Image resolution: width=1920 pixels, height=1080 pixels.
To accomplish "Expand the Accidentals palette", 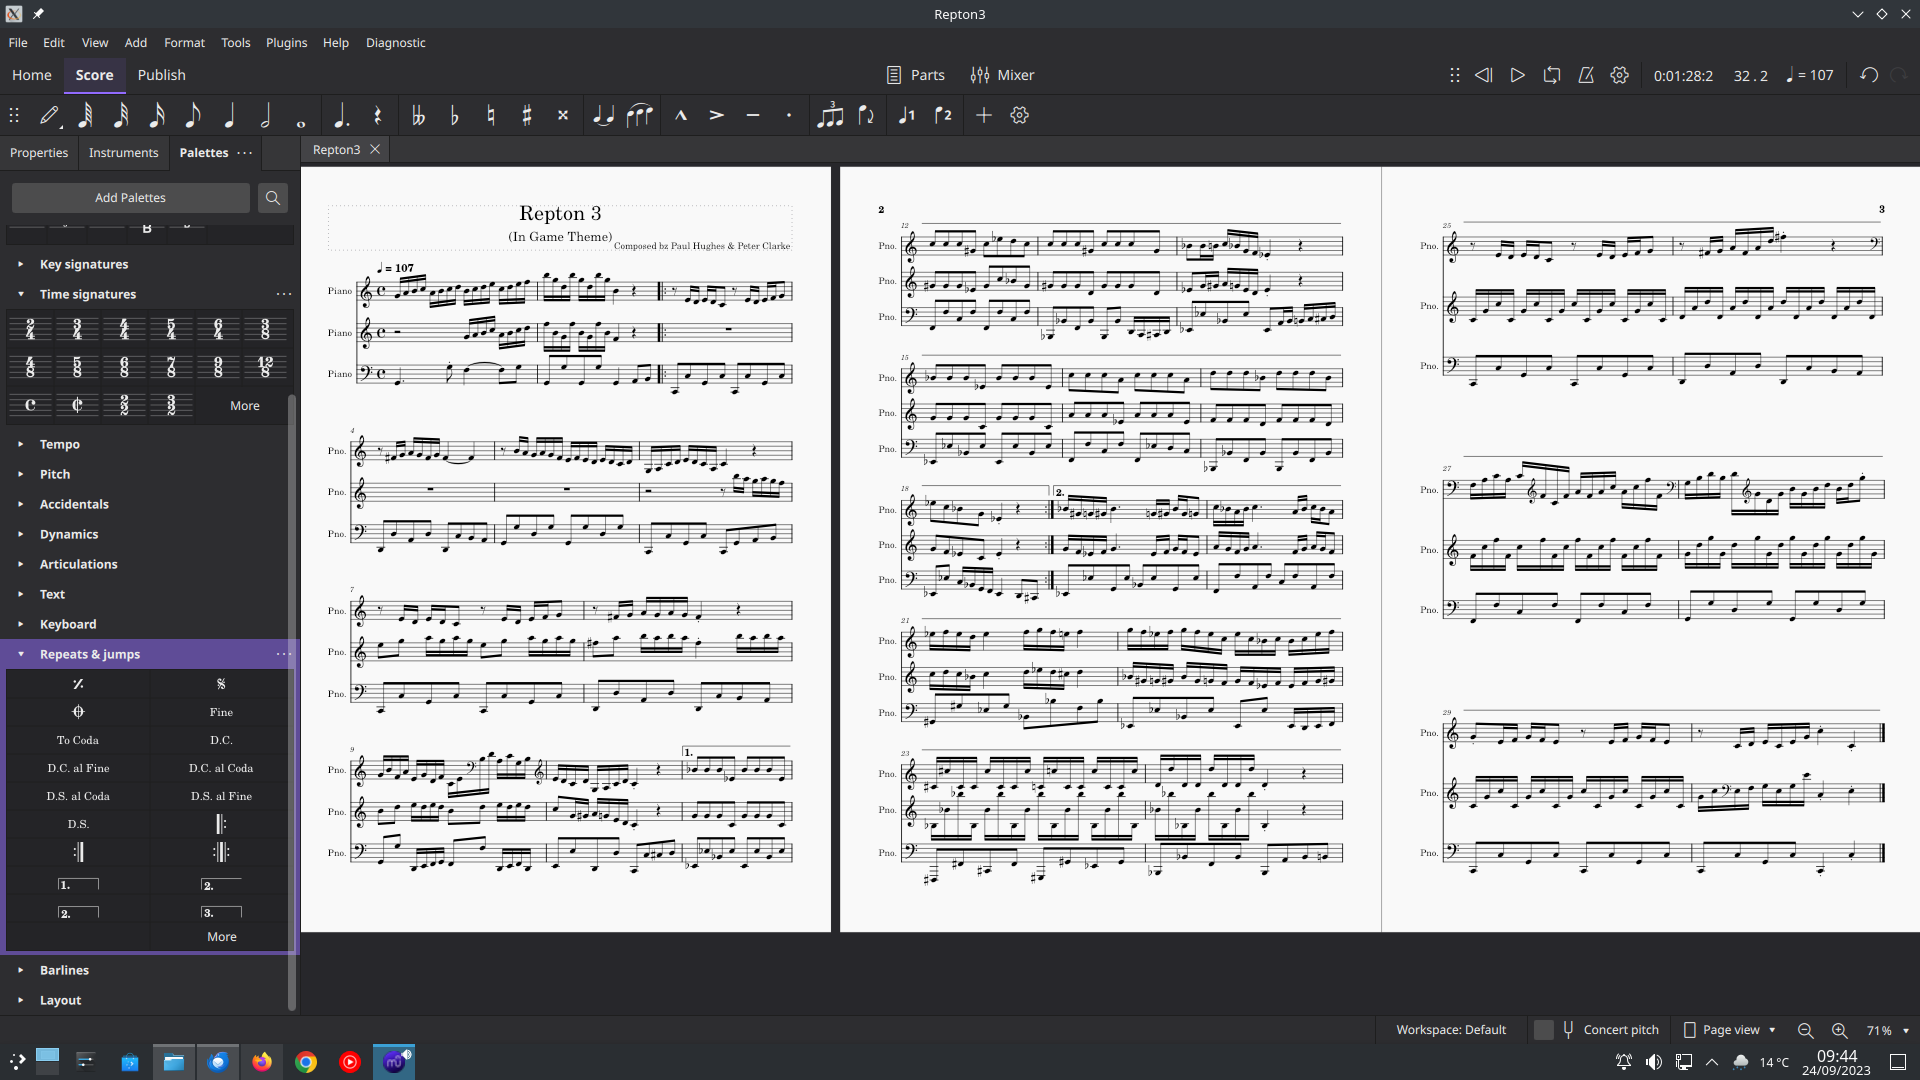I will pyautogui.click(x=21, y=504).
